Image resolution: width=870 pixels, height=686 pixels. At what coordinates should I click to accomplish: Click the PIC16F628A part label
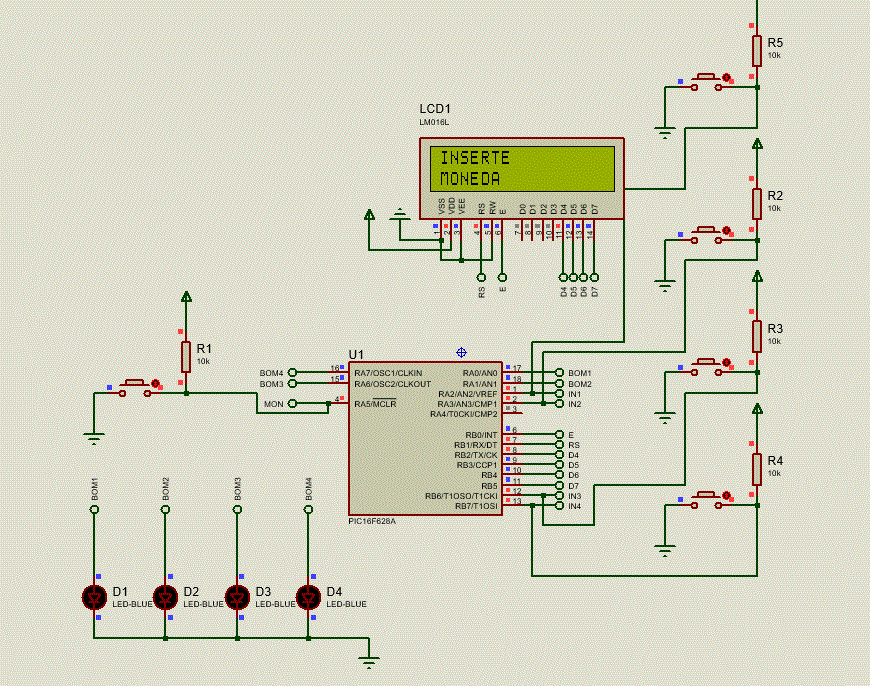coord(372,521)
